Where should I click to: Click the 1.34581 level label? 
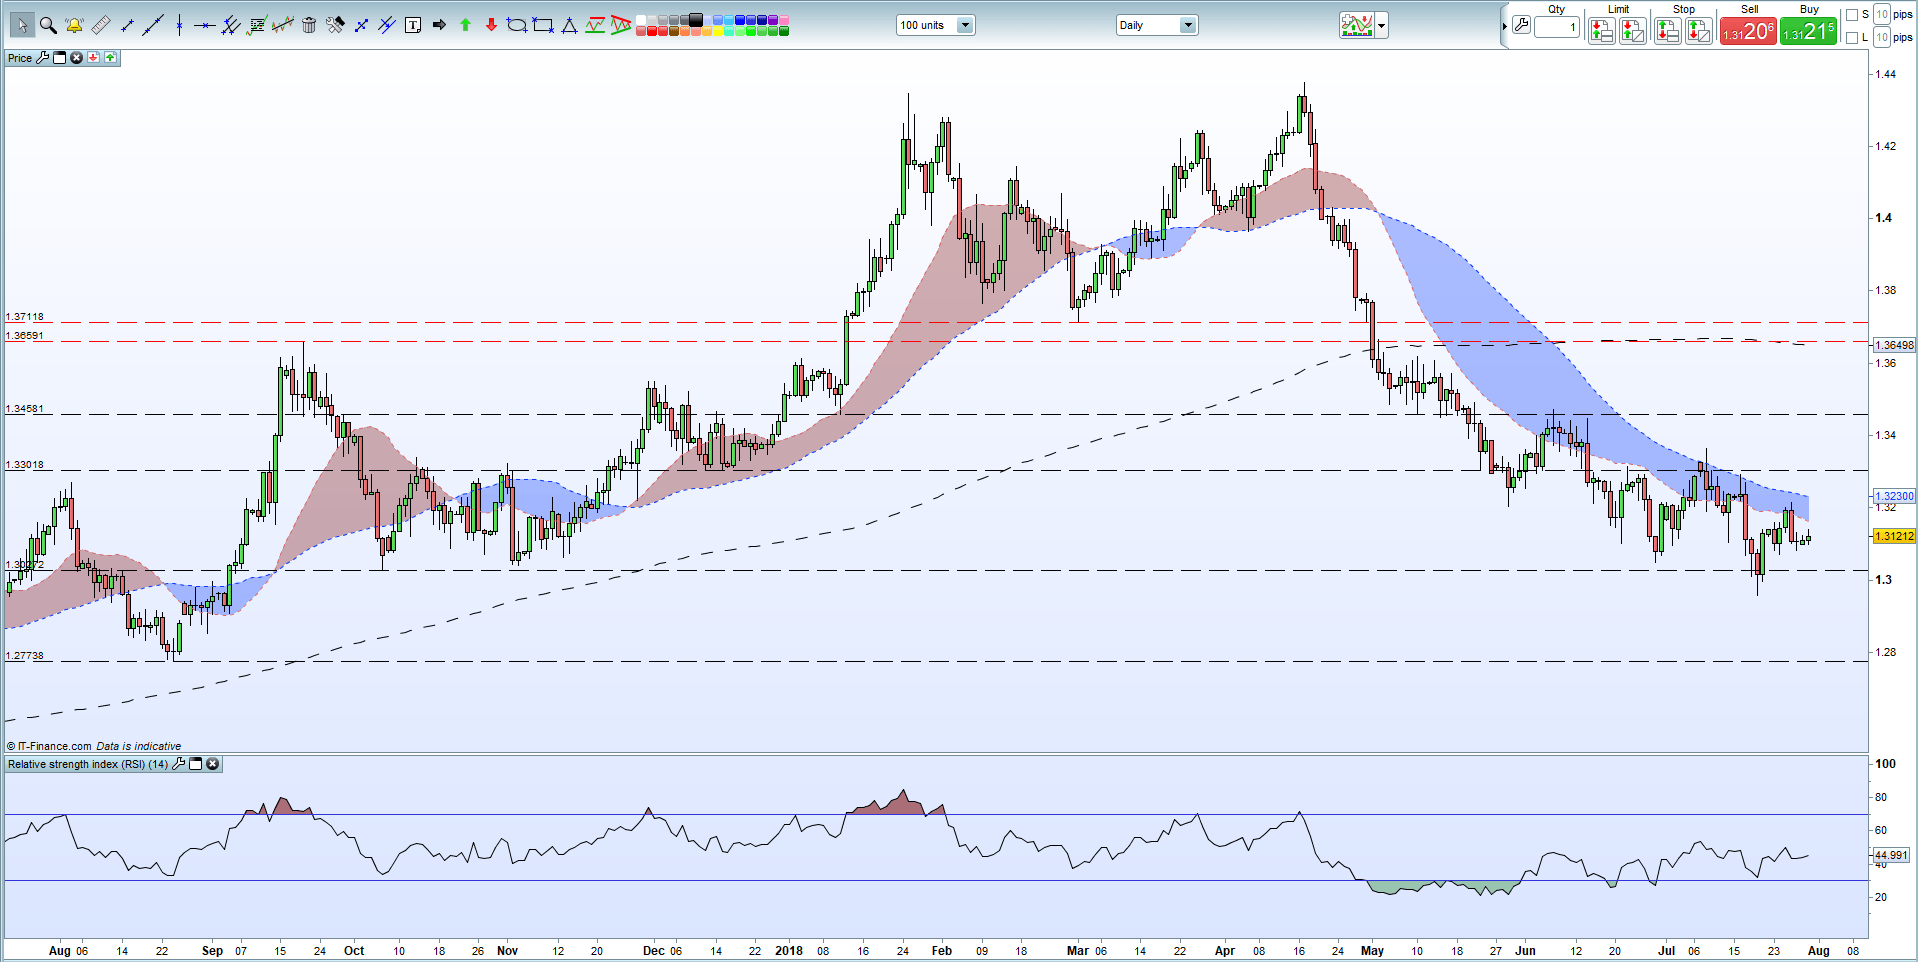pyautogui.click(x=25, y=409)
